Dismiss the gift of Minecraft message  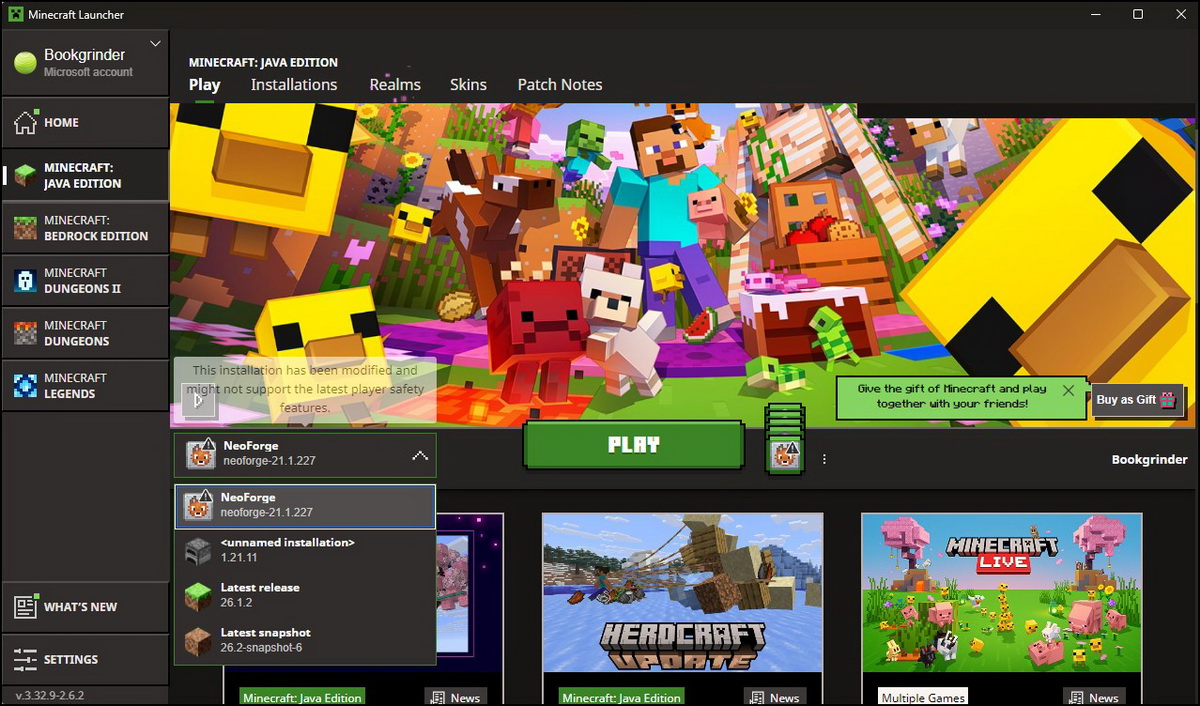[x=1069, y=390]
